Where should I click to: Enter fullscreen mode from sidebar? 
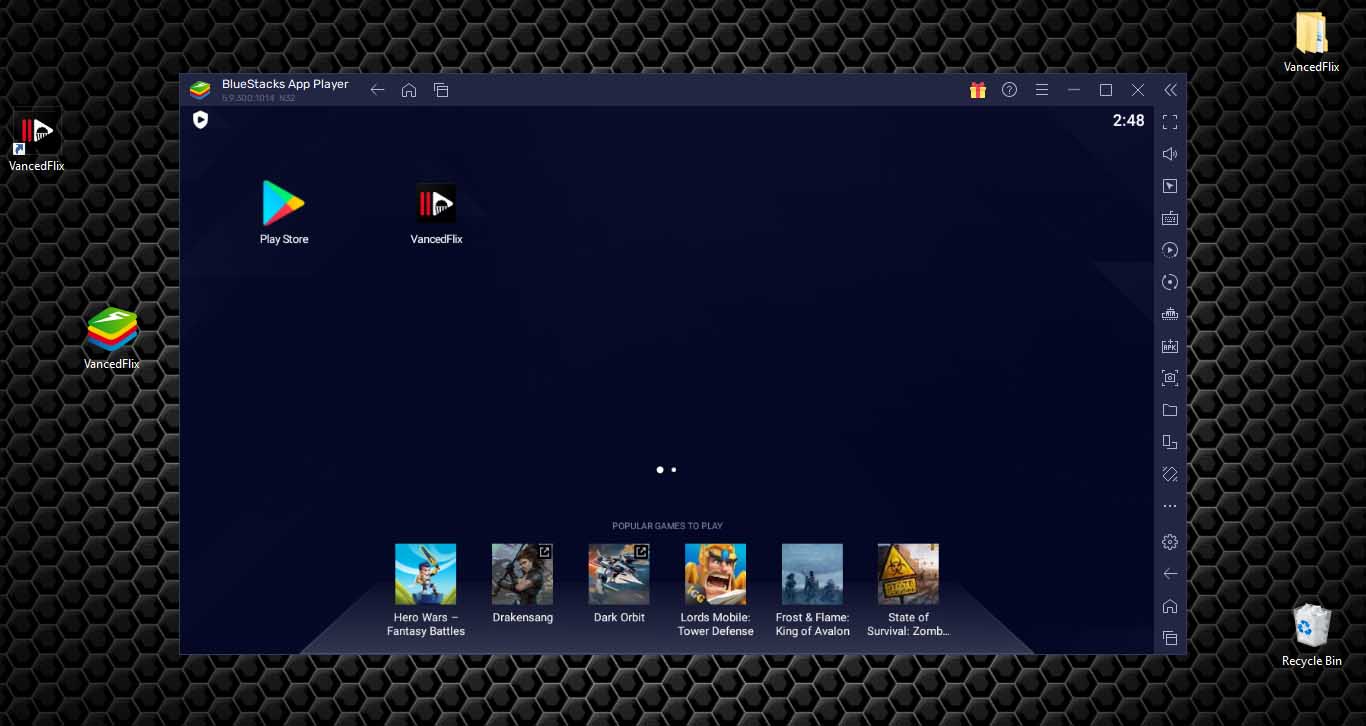[1170, 122]
